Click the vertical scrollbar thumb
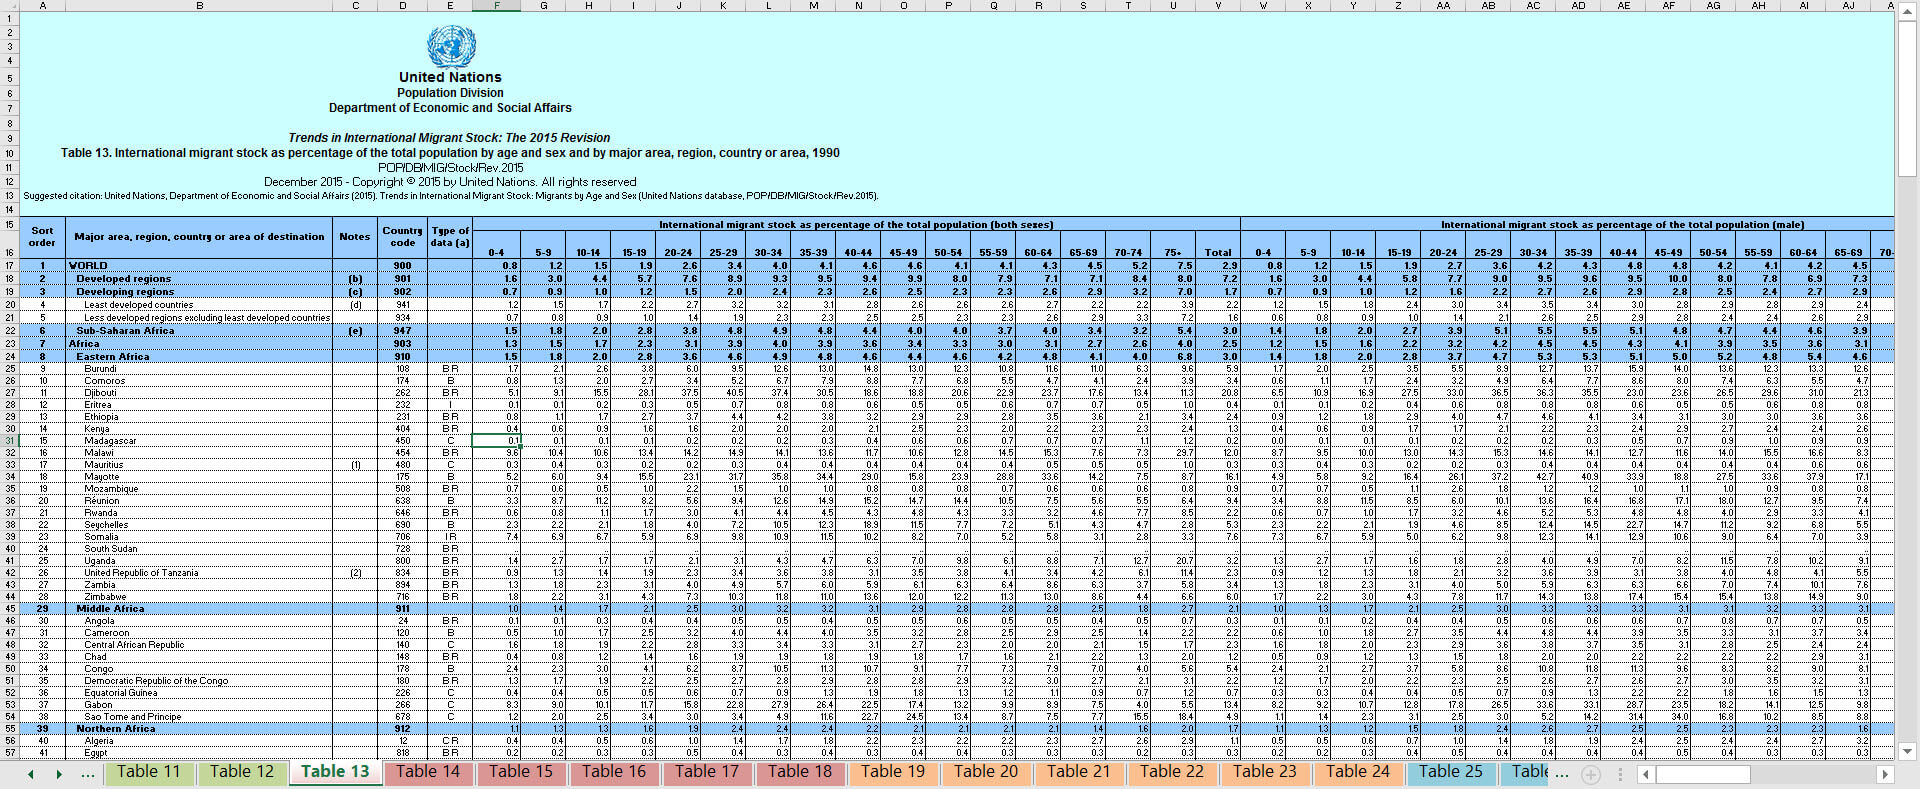Image resolution: width=1920 pixels, height=789 pixels. click(1907, 100)
